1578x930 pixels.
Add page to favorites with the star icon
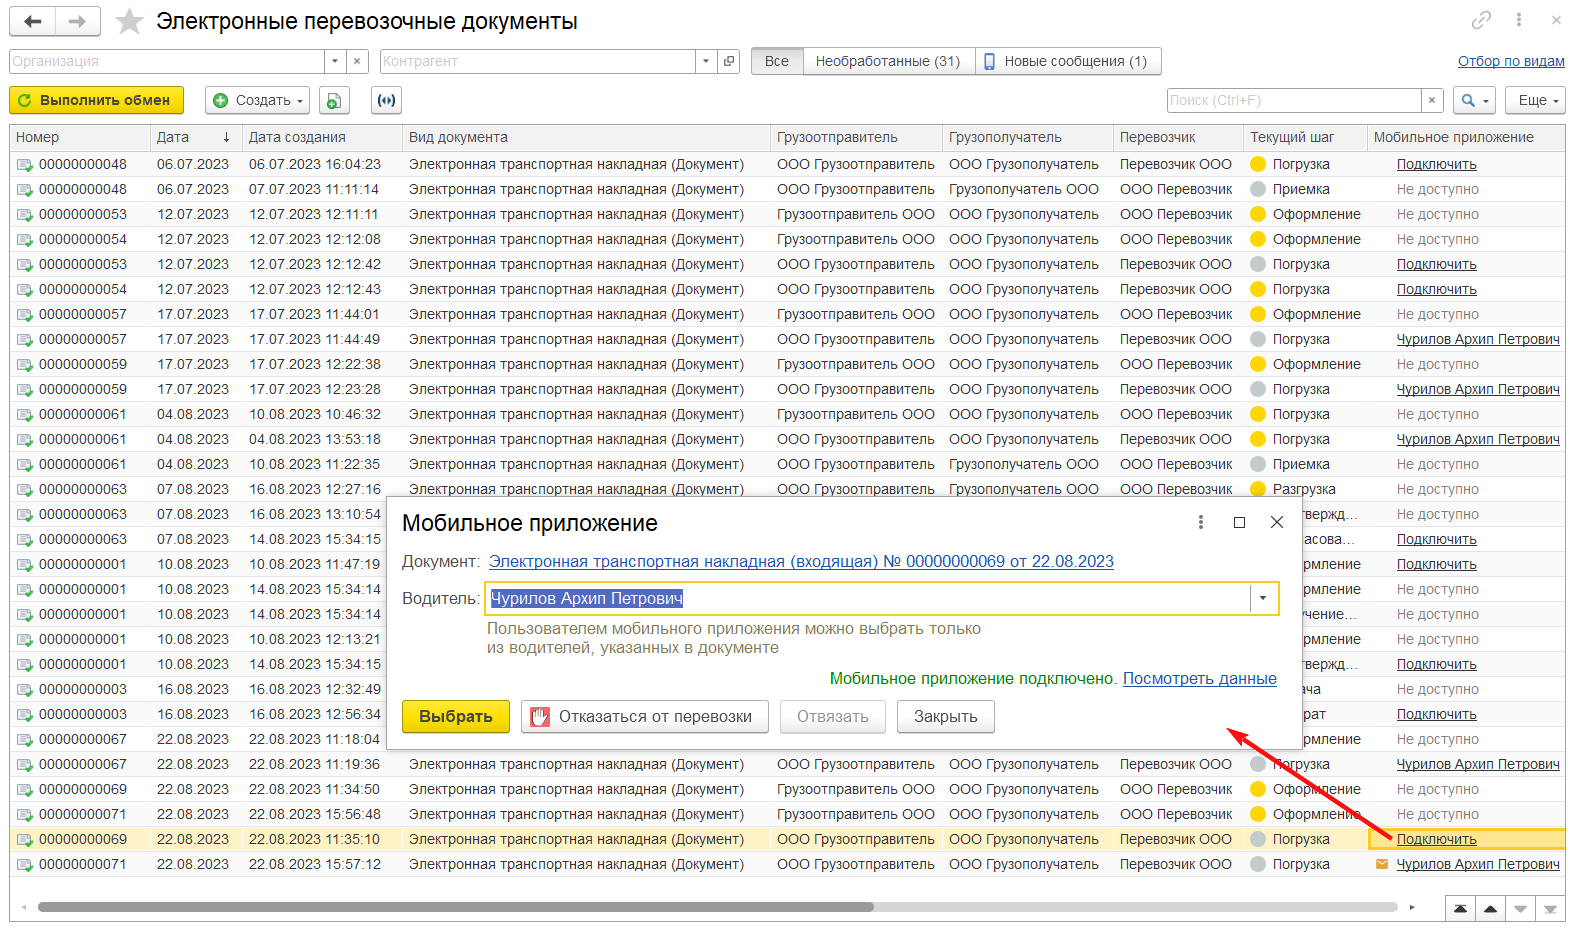pos(129,21)
